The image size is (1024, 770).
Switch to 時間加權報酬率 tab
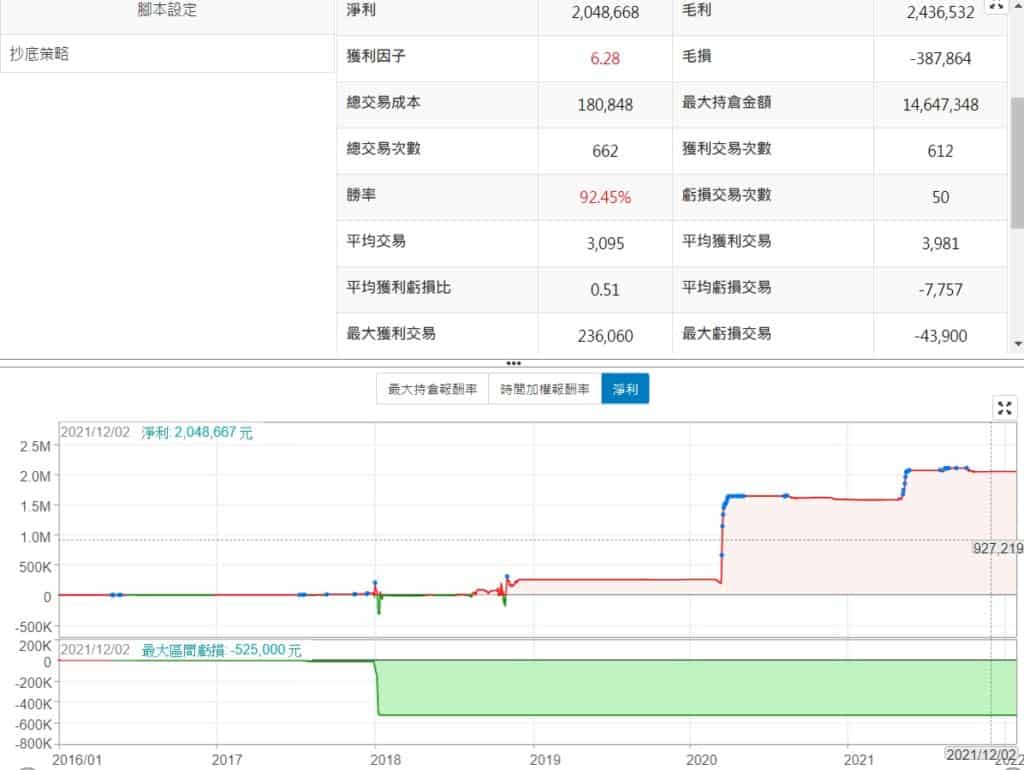coord(544,389)
